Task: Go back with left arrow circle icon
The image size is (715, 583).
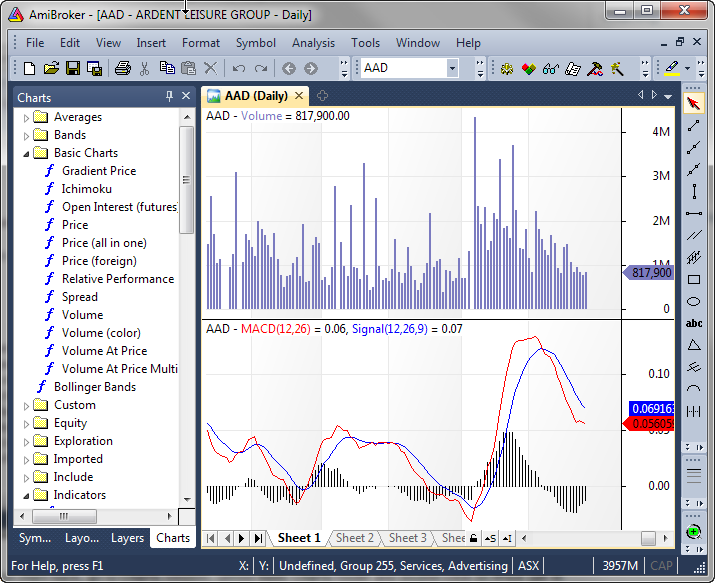Action: pos(289,68)
